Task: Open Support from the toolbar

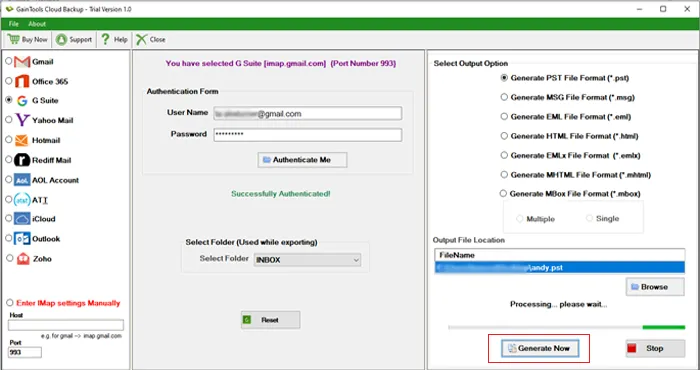Action: pyautogui.click(x=74, y=39)
